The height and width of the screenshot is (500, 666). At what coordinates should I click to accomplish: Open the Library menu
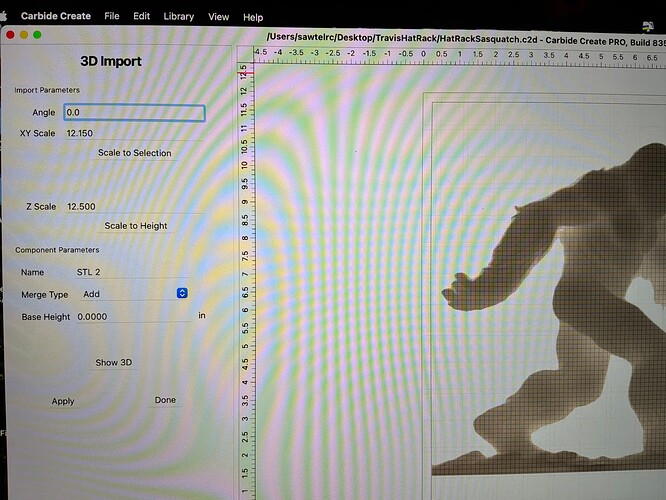(x=179, y=17)
